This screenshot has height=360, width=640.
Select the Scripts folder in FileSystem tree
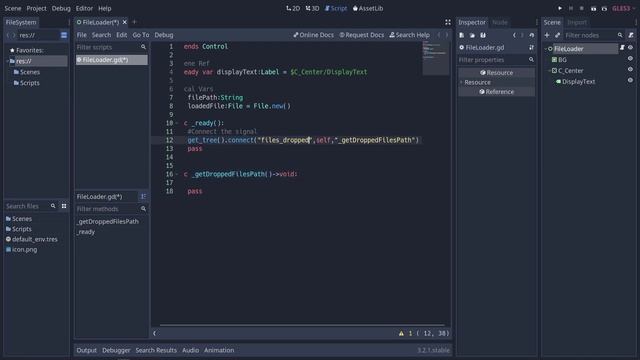27,83
